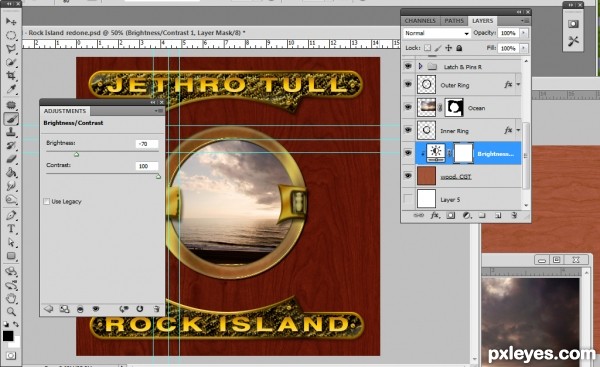Toggle adjustment visibility eye in Adjustments panel

96,308
